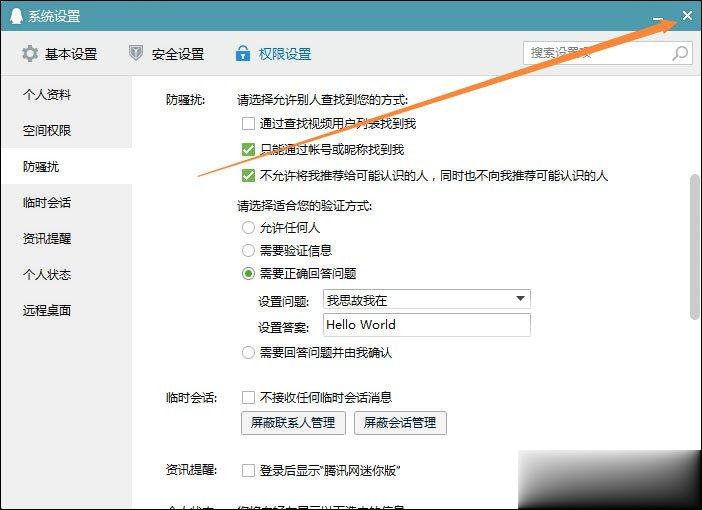
Task: Click the shield icon beside 安全设置
Action: [136, 53]
